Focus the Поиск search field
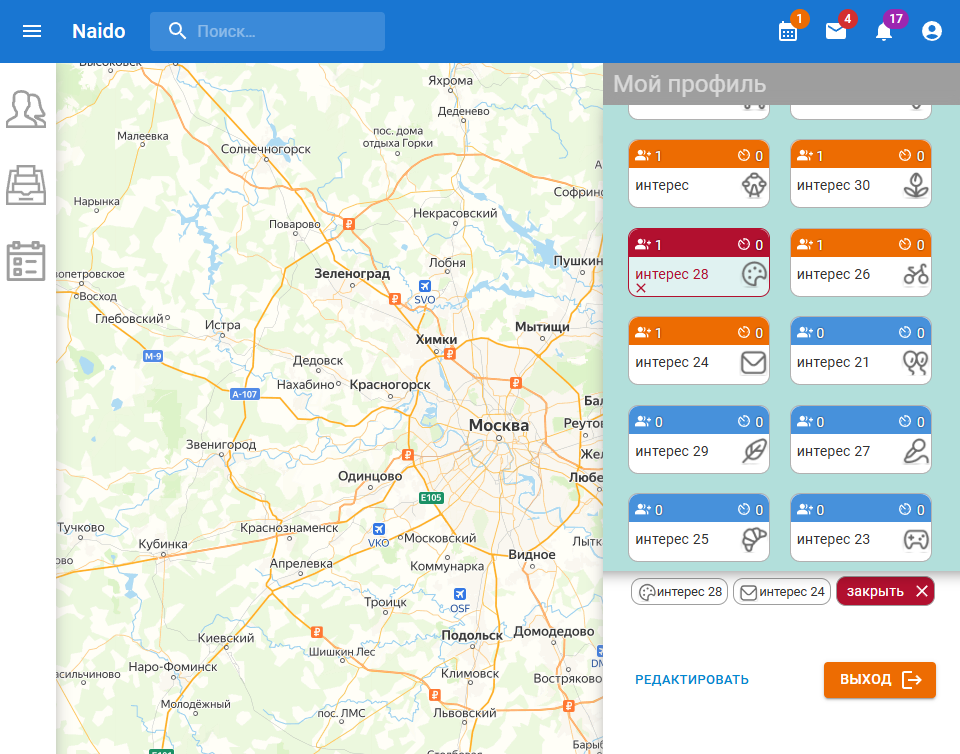Image resolution: width=960 pixels, height=754 pixels. [268, 31]
